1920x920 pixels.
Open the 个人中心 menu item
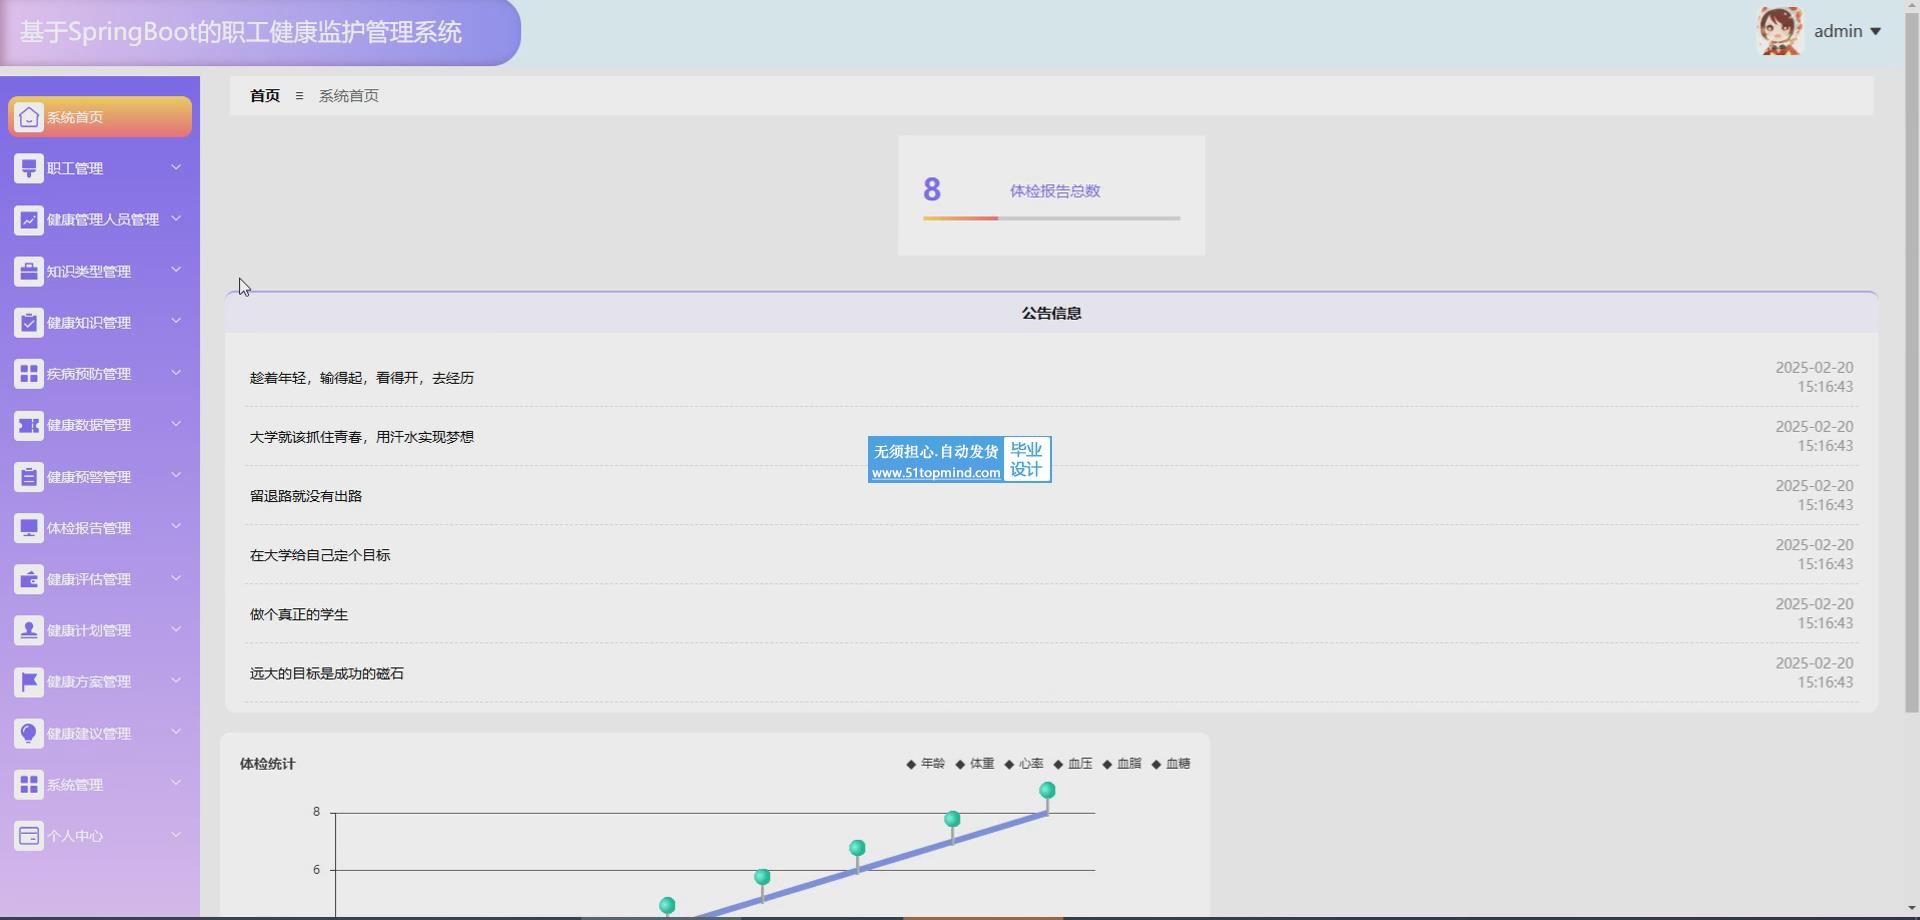point(75,836)
